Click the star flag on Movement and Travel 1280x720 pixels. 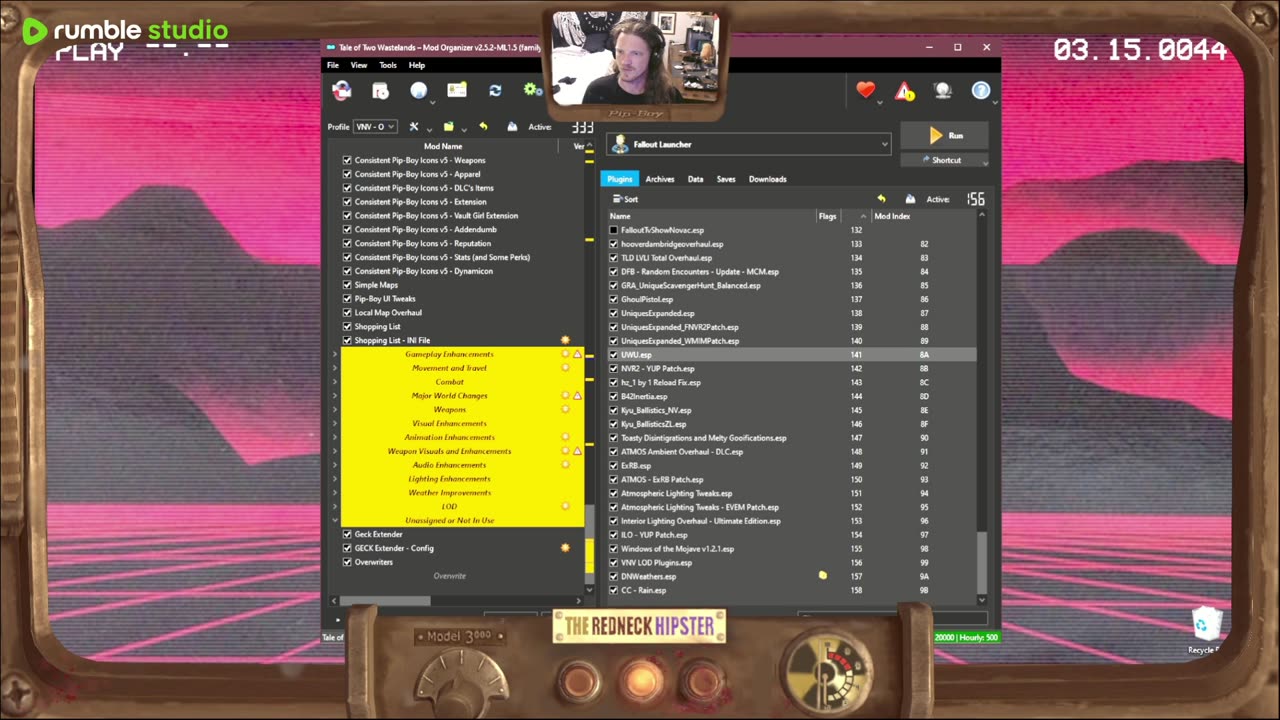click(x=565, y=368)
